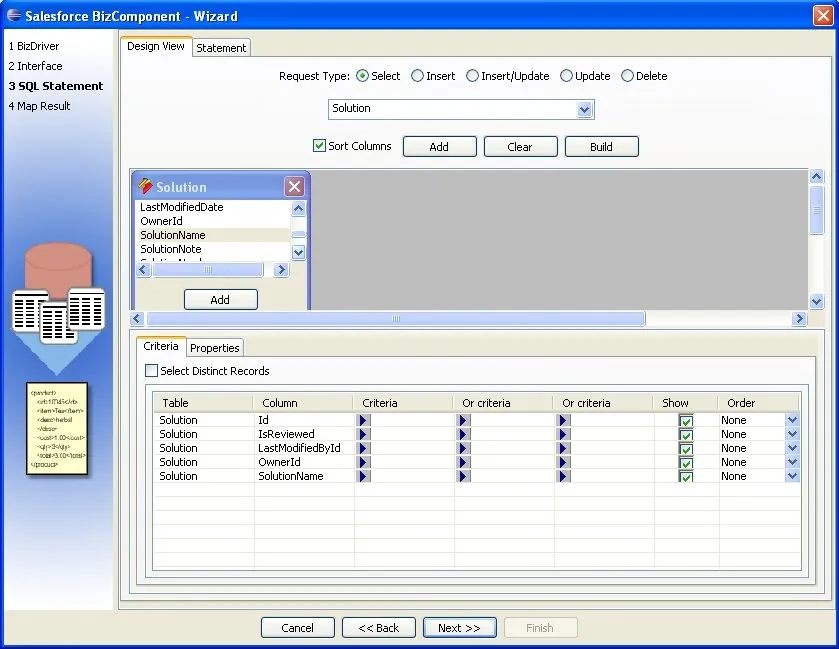Screen dimensions: 839x649
Task: Open the Solution table dropdown
Action: pos(584,110)
